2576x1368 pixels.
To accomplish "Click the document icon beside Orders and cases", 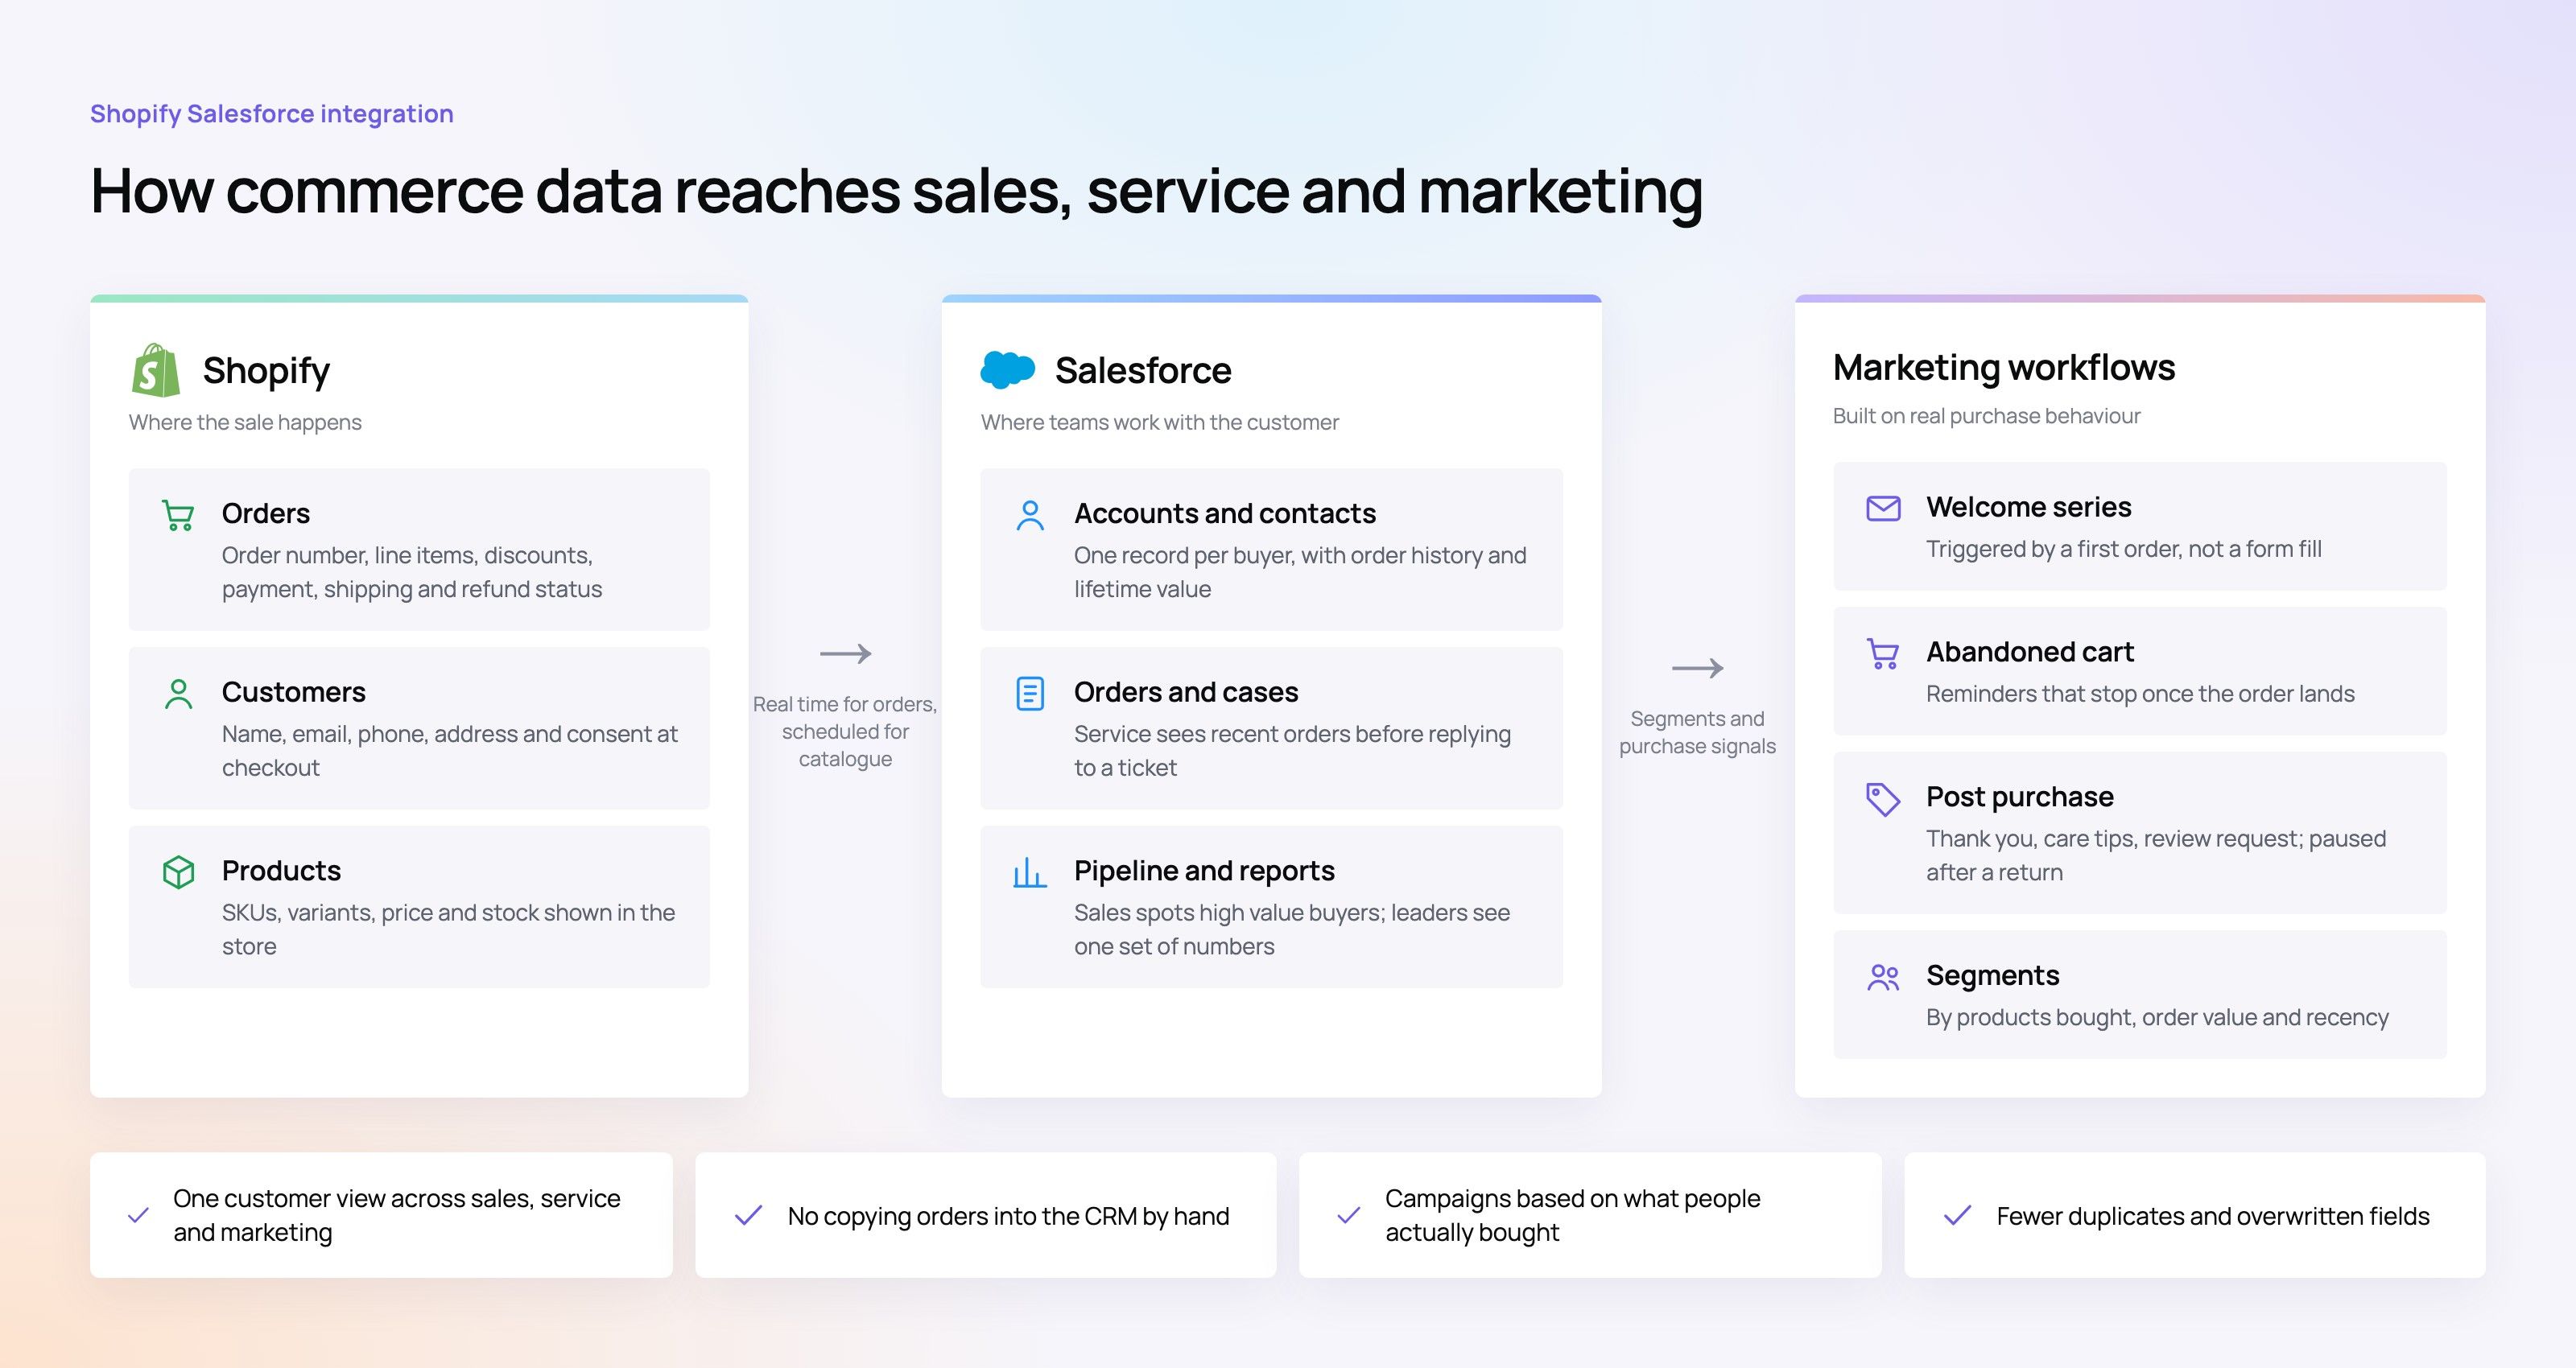I will coord(1030,694).
